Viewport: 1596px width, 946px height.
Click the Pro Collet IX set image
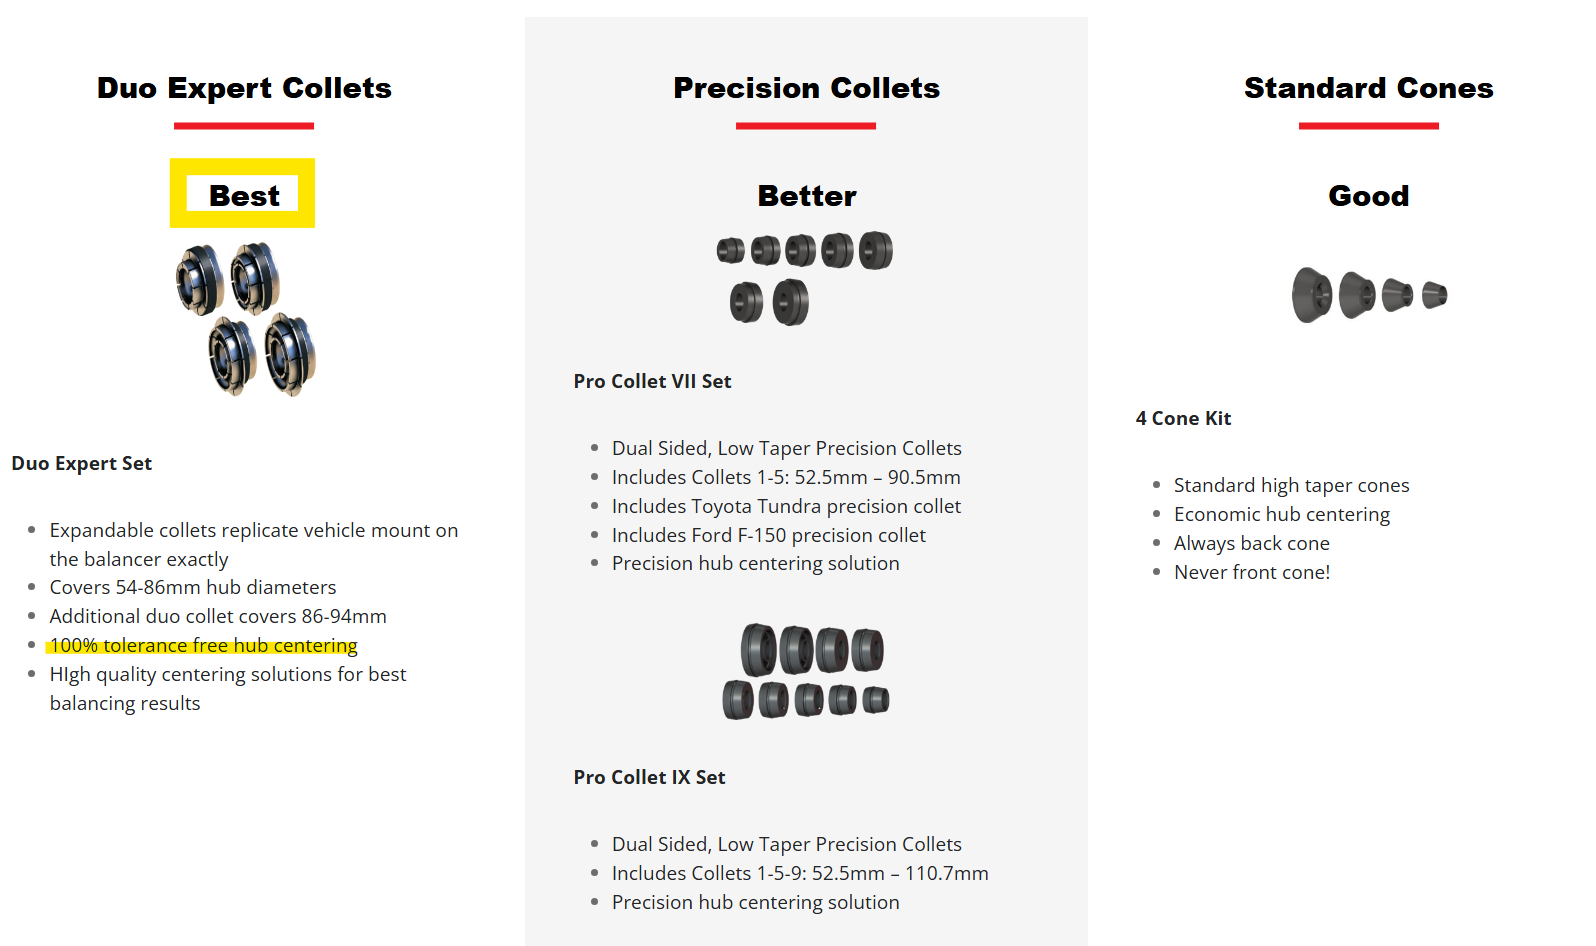pyautogui.click(x=806, y=671)
